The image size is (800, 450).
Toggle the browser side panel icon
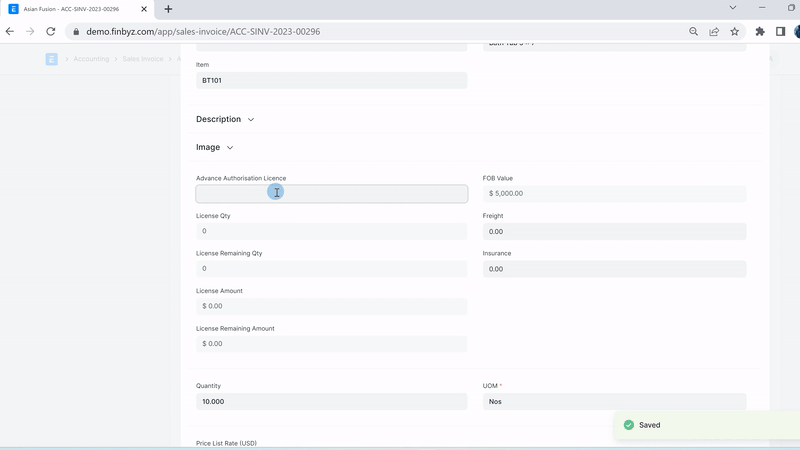point(780,31)
